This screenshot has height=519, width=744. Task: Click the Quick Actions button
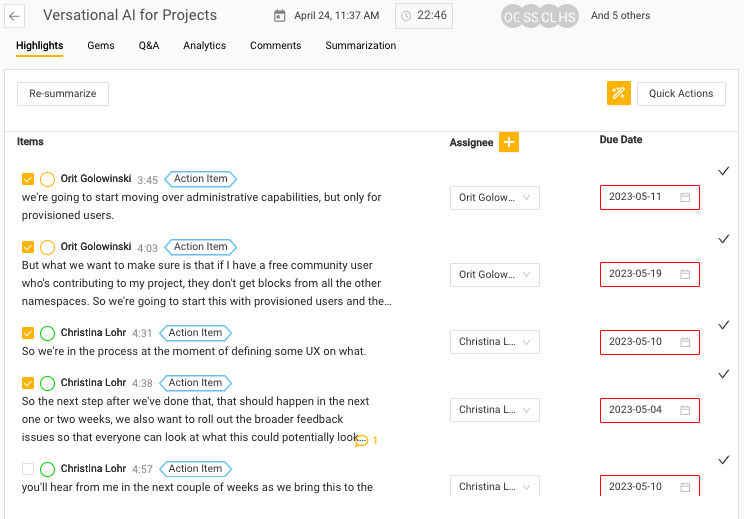coord(680,94)
